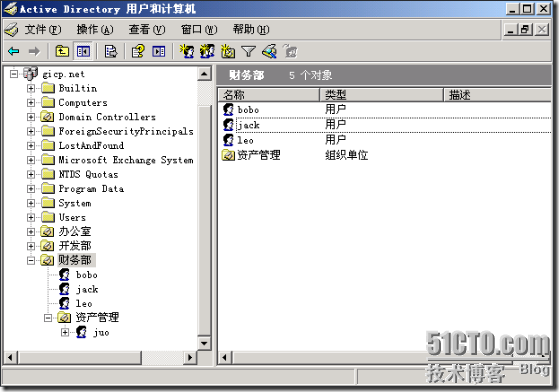The width and height of the screenshot is (559, 392).
Task: Sort by the 类型 column header
Action: (x=381, y=95)
